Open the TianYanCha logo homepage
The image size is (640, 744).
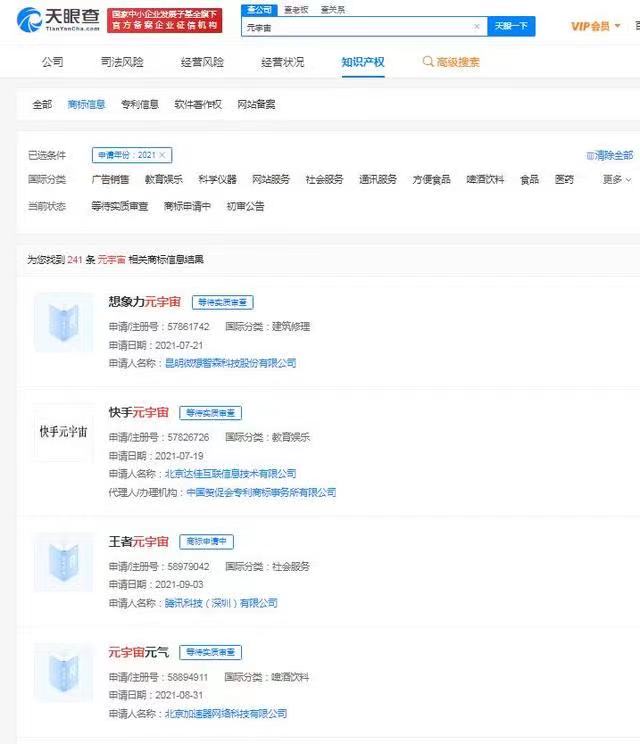click(58, 20)
